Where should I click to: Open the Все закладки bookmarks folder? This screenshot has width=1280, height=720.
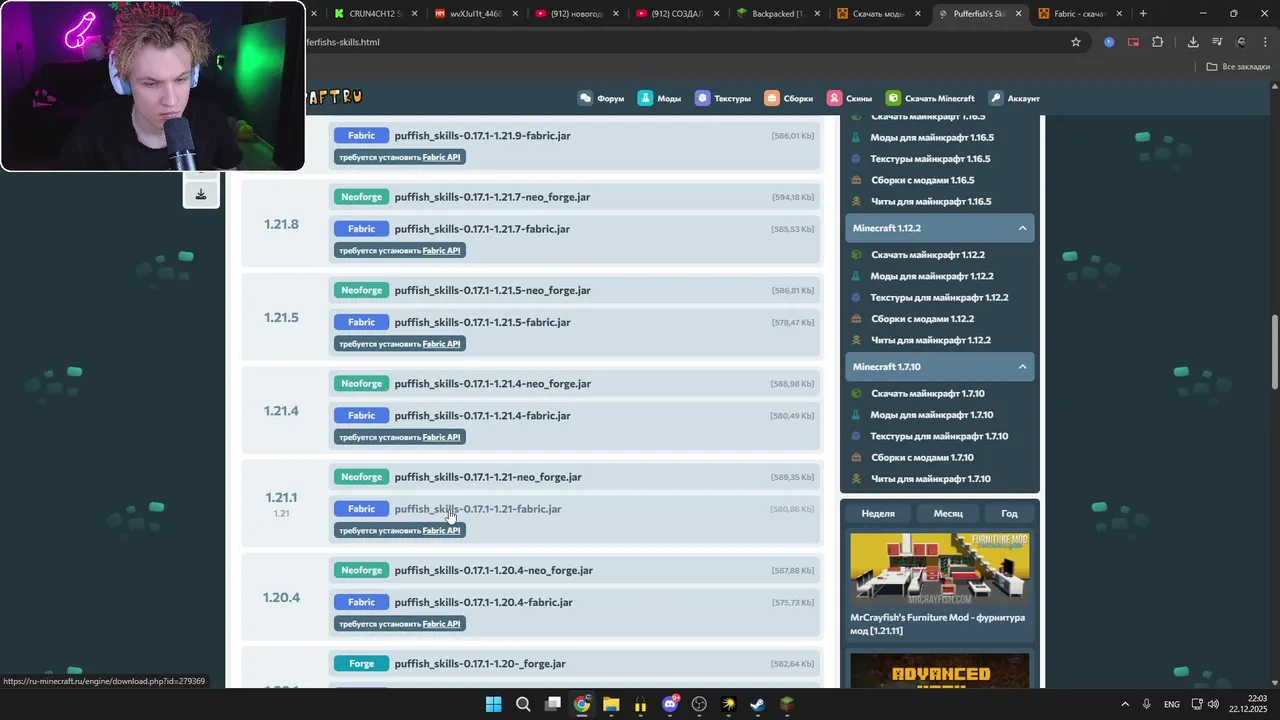tap(1238, 67)
